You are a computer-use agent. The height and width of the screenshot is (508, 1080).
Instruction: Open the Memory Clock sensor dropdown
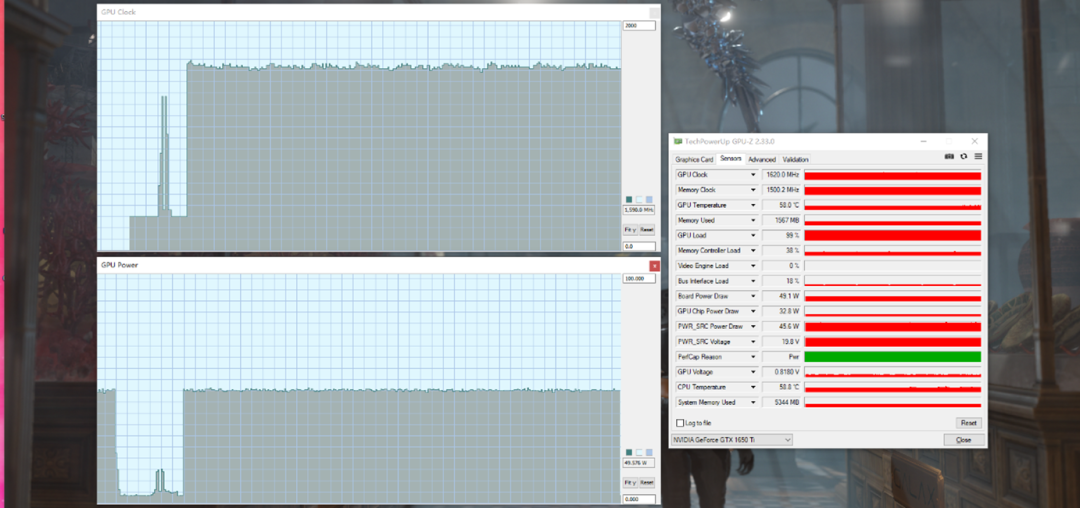[753, 190]
